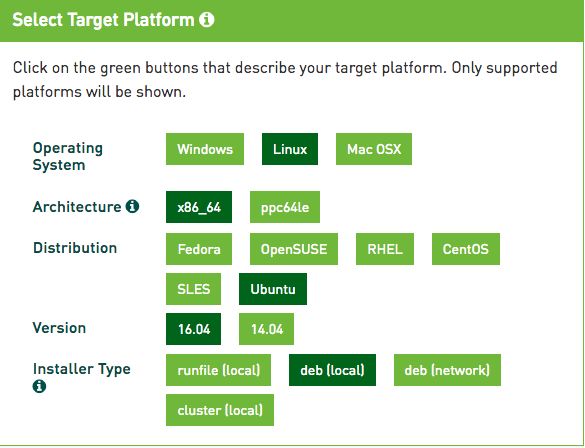Switch to version 14.04
Viewport: 585px width, 448px height.
[x=266, y=329]
